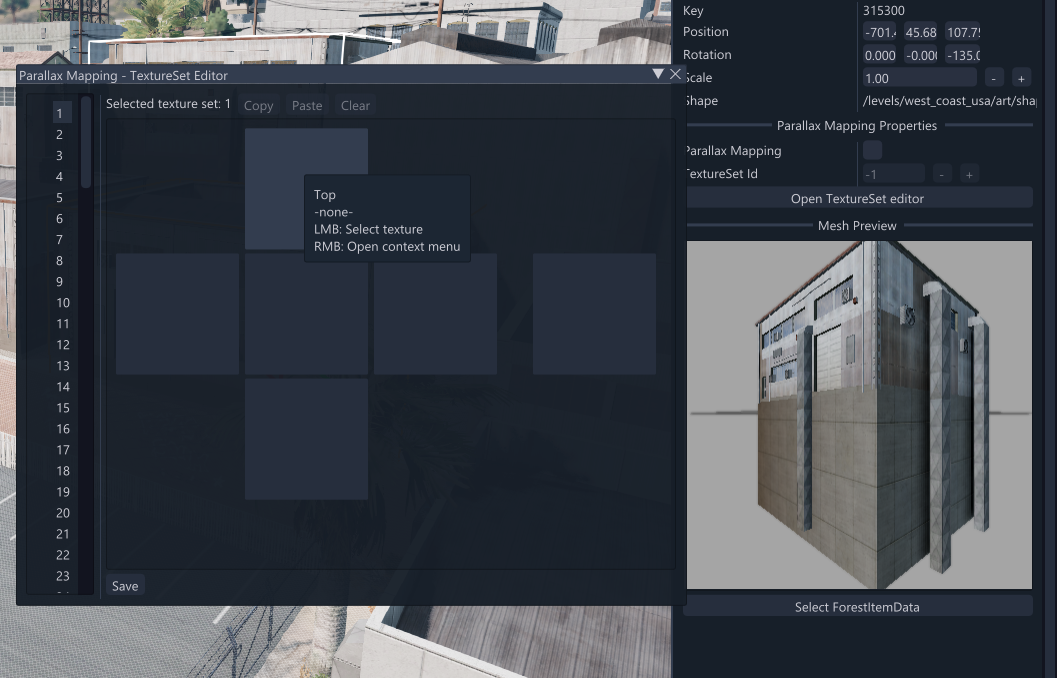The width and height of the screenshot is (1057, 678).
Task: Open TextureSet editor button
Action: pos(857,198)
